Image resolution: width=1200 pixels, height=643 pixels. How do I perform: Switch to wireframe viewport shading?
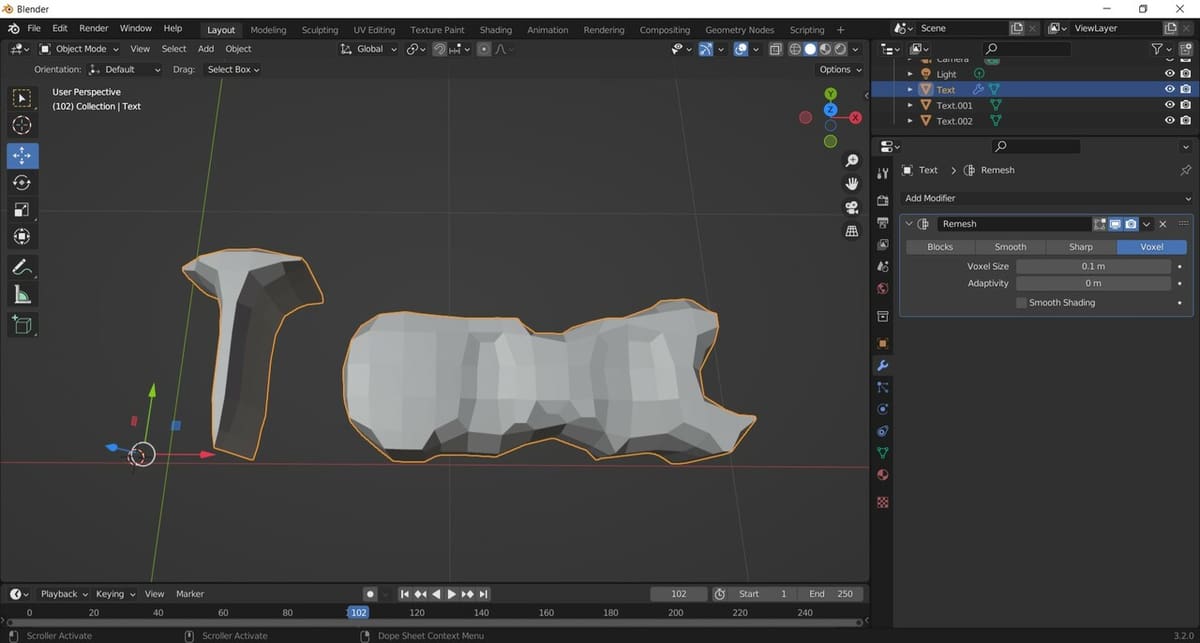pos(795,48)
